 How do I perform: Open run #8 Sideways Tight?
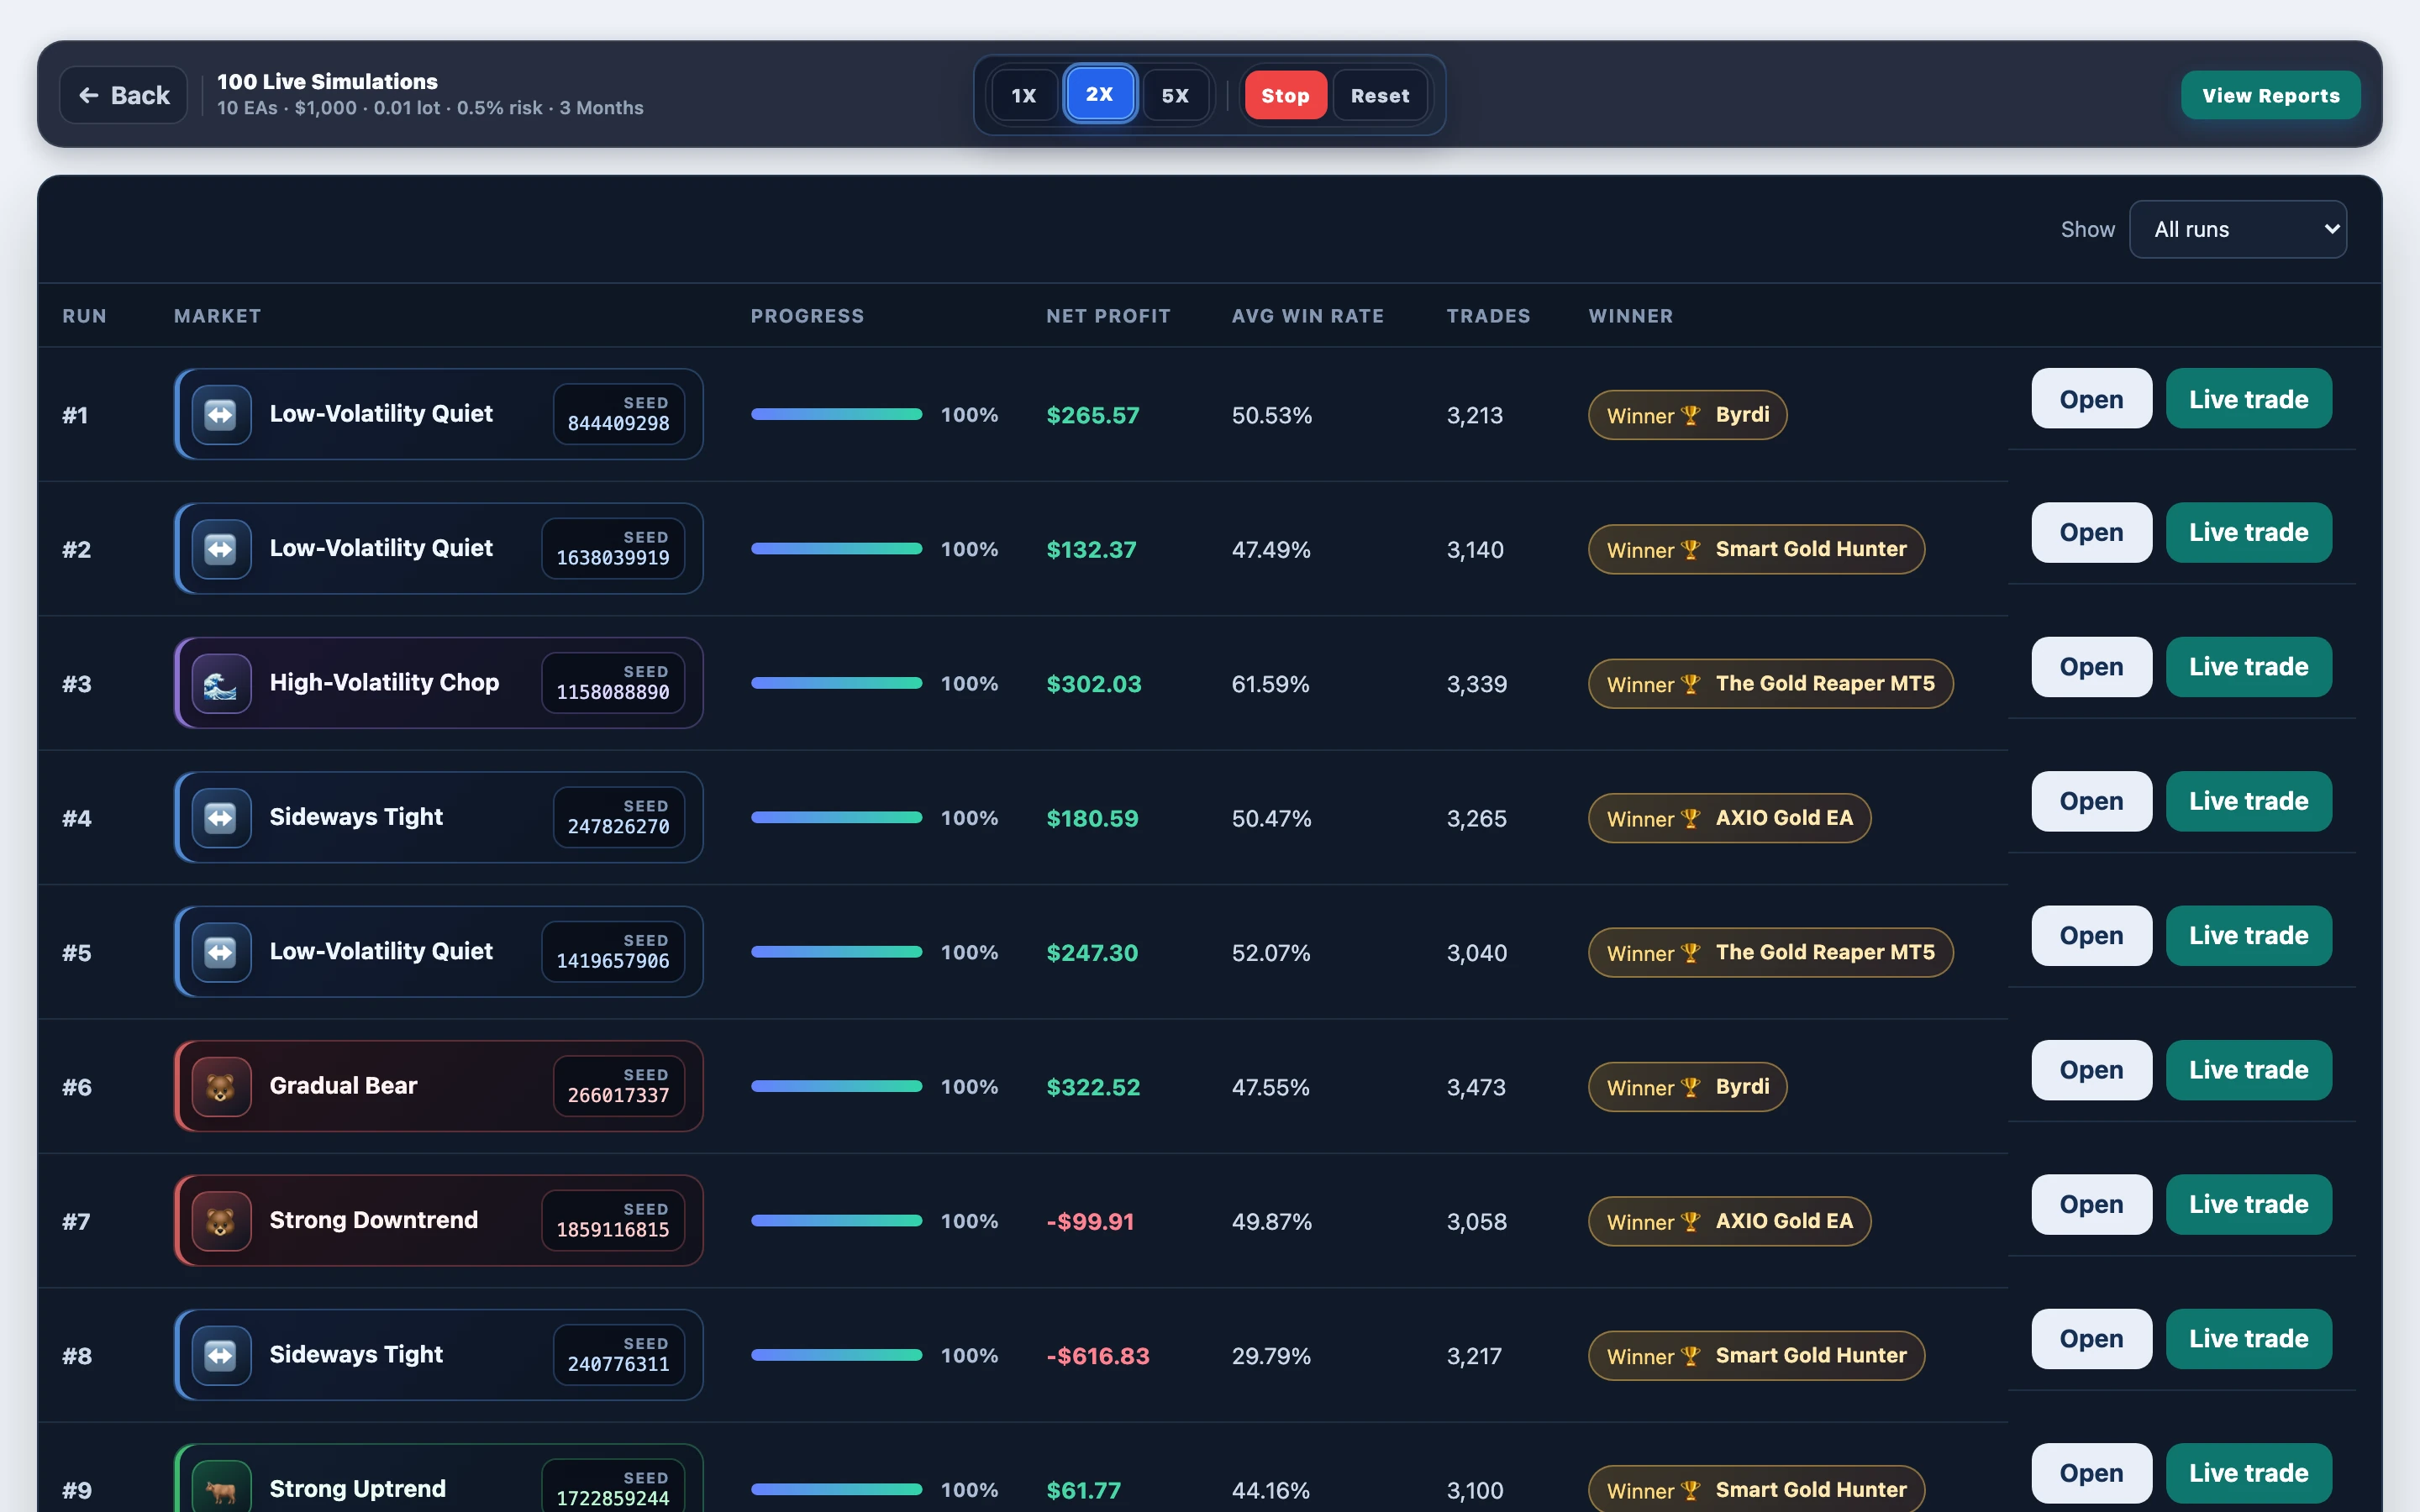[2092, 1339]
